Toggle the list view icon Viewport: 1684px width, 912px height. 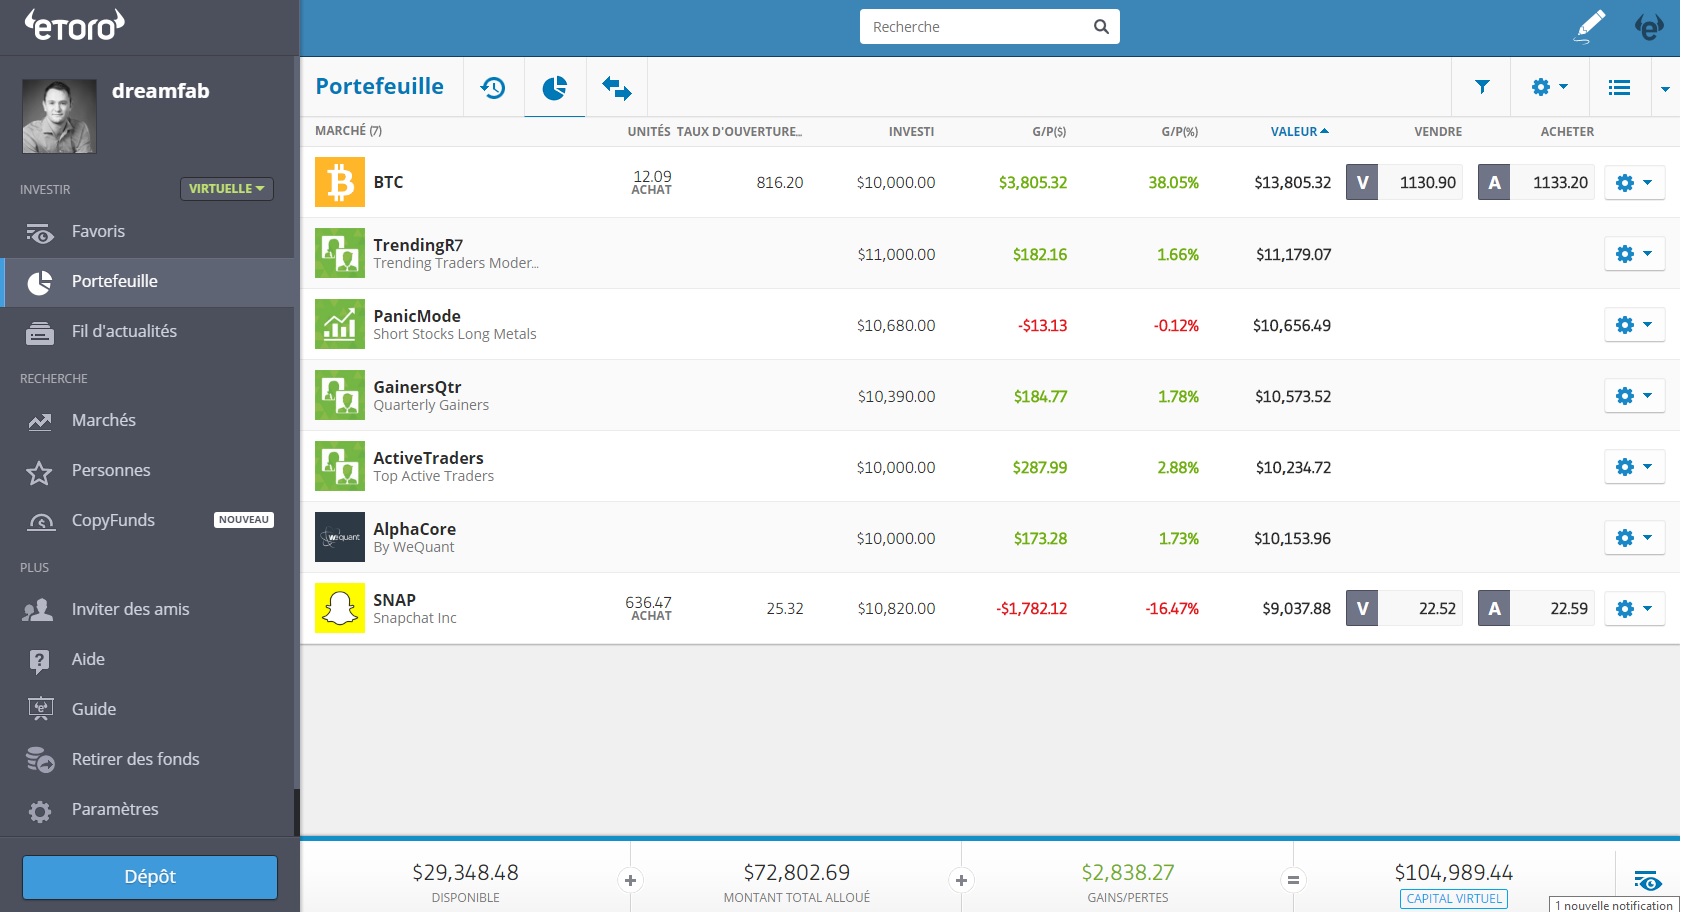(x=1619, y=88)
